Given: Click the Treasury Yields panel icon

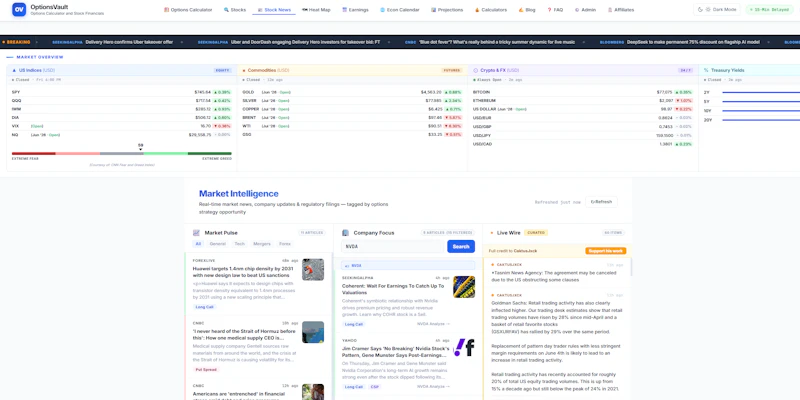Looking at the screenshot, I should coord(706,70).
